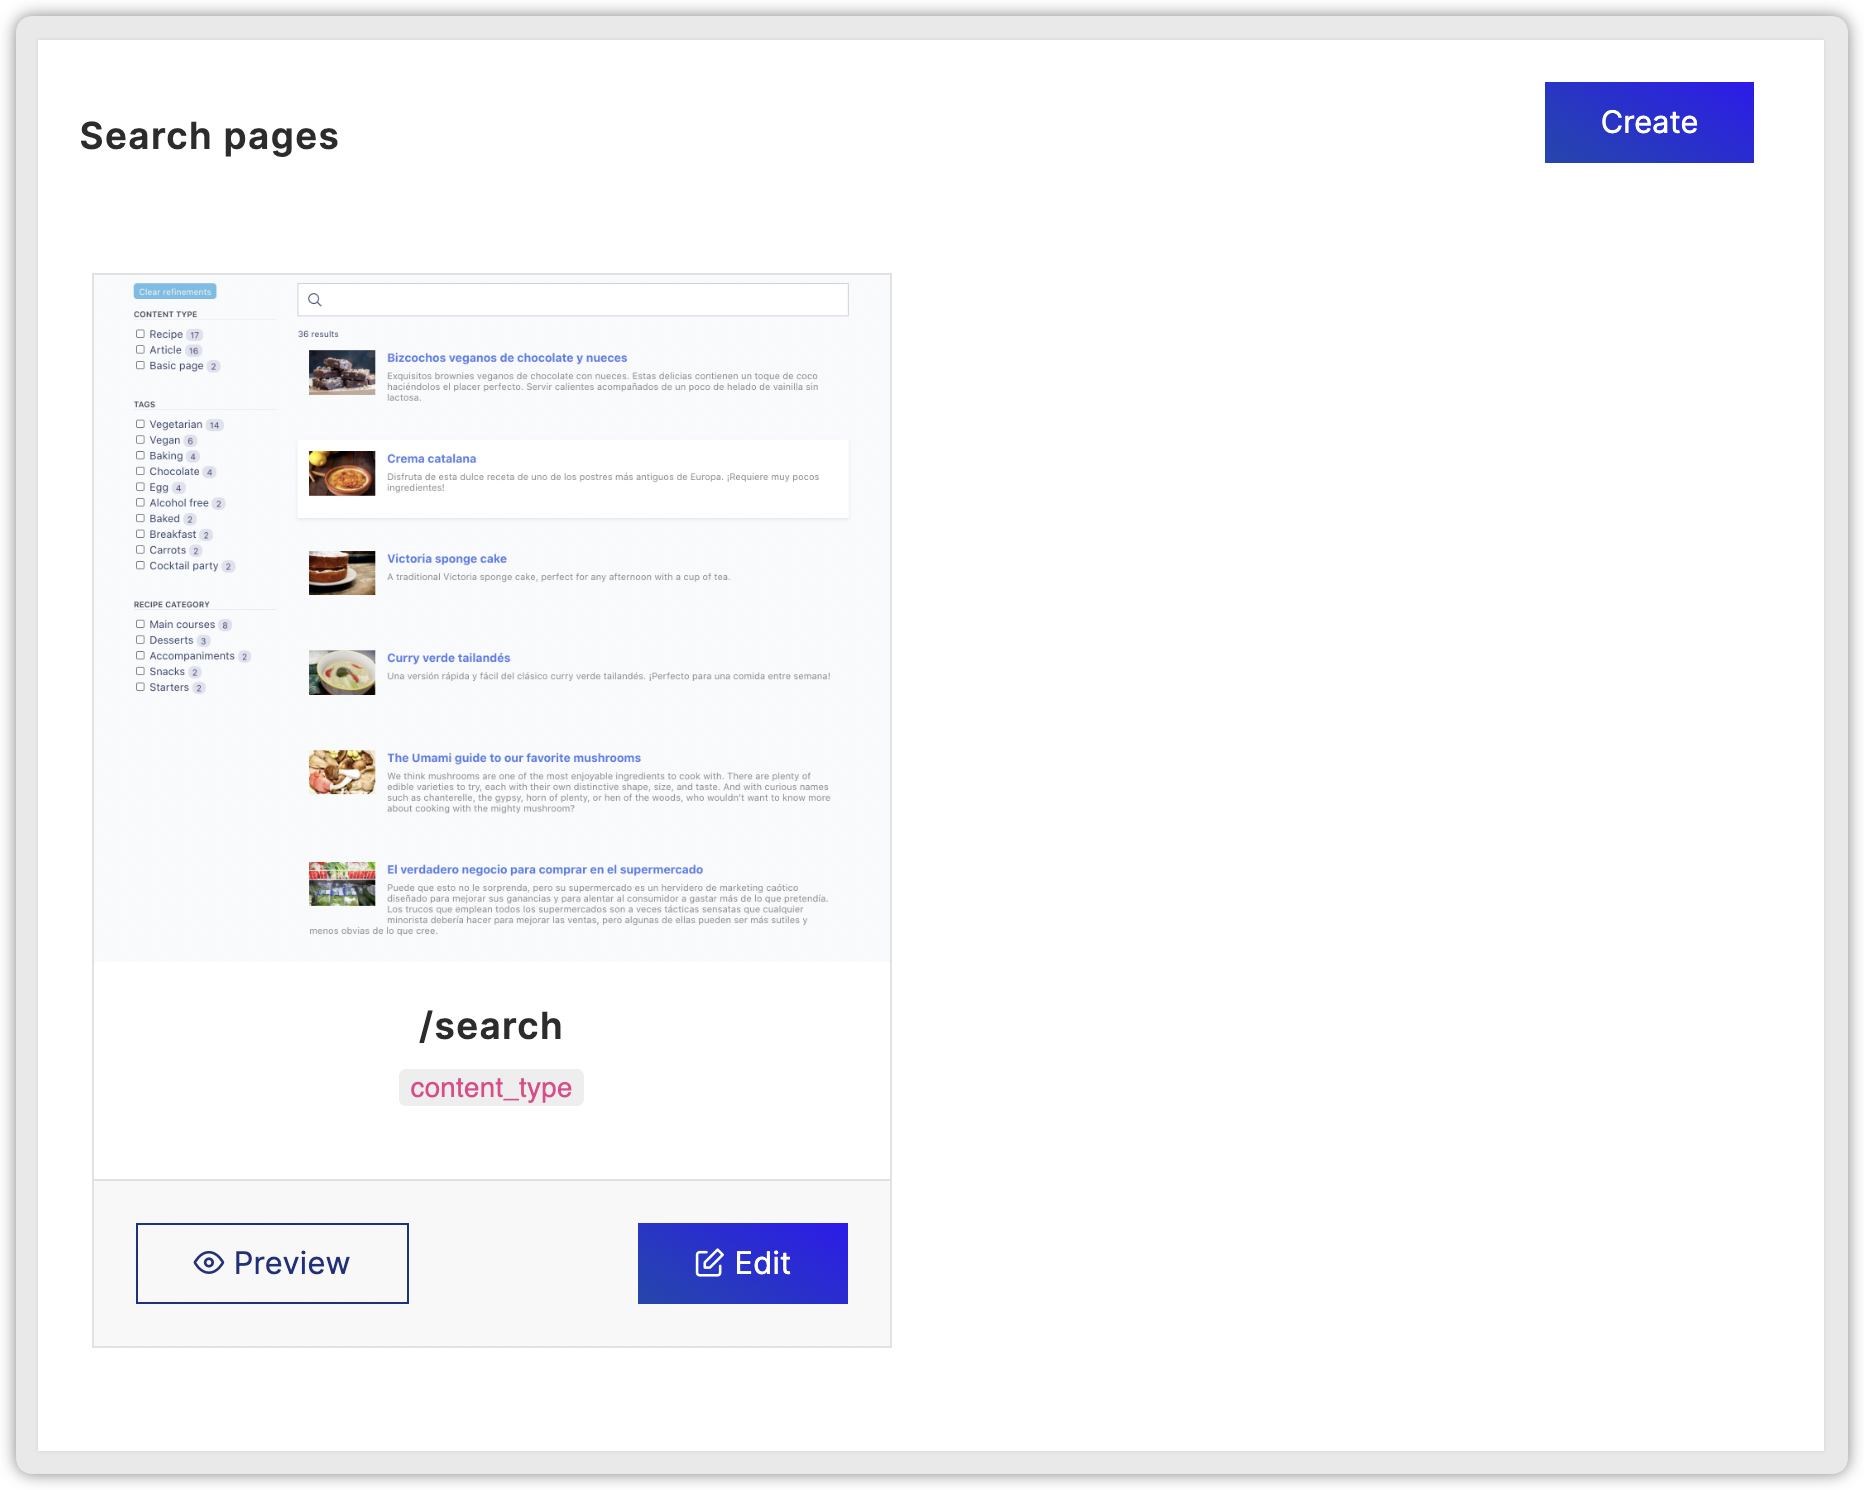
Task: Select the Carrots tag checkbox
Action: 140,550
